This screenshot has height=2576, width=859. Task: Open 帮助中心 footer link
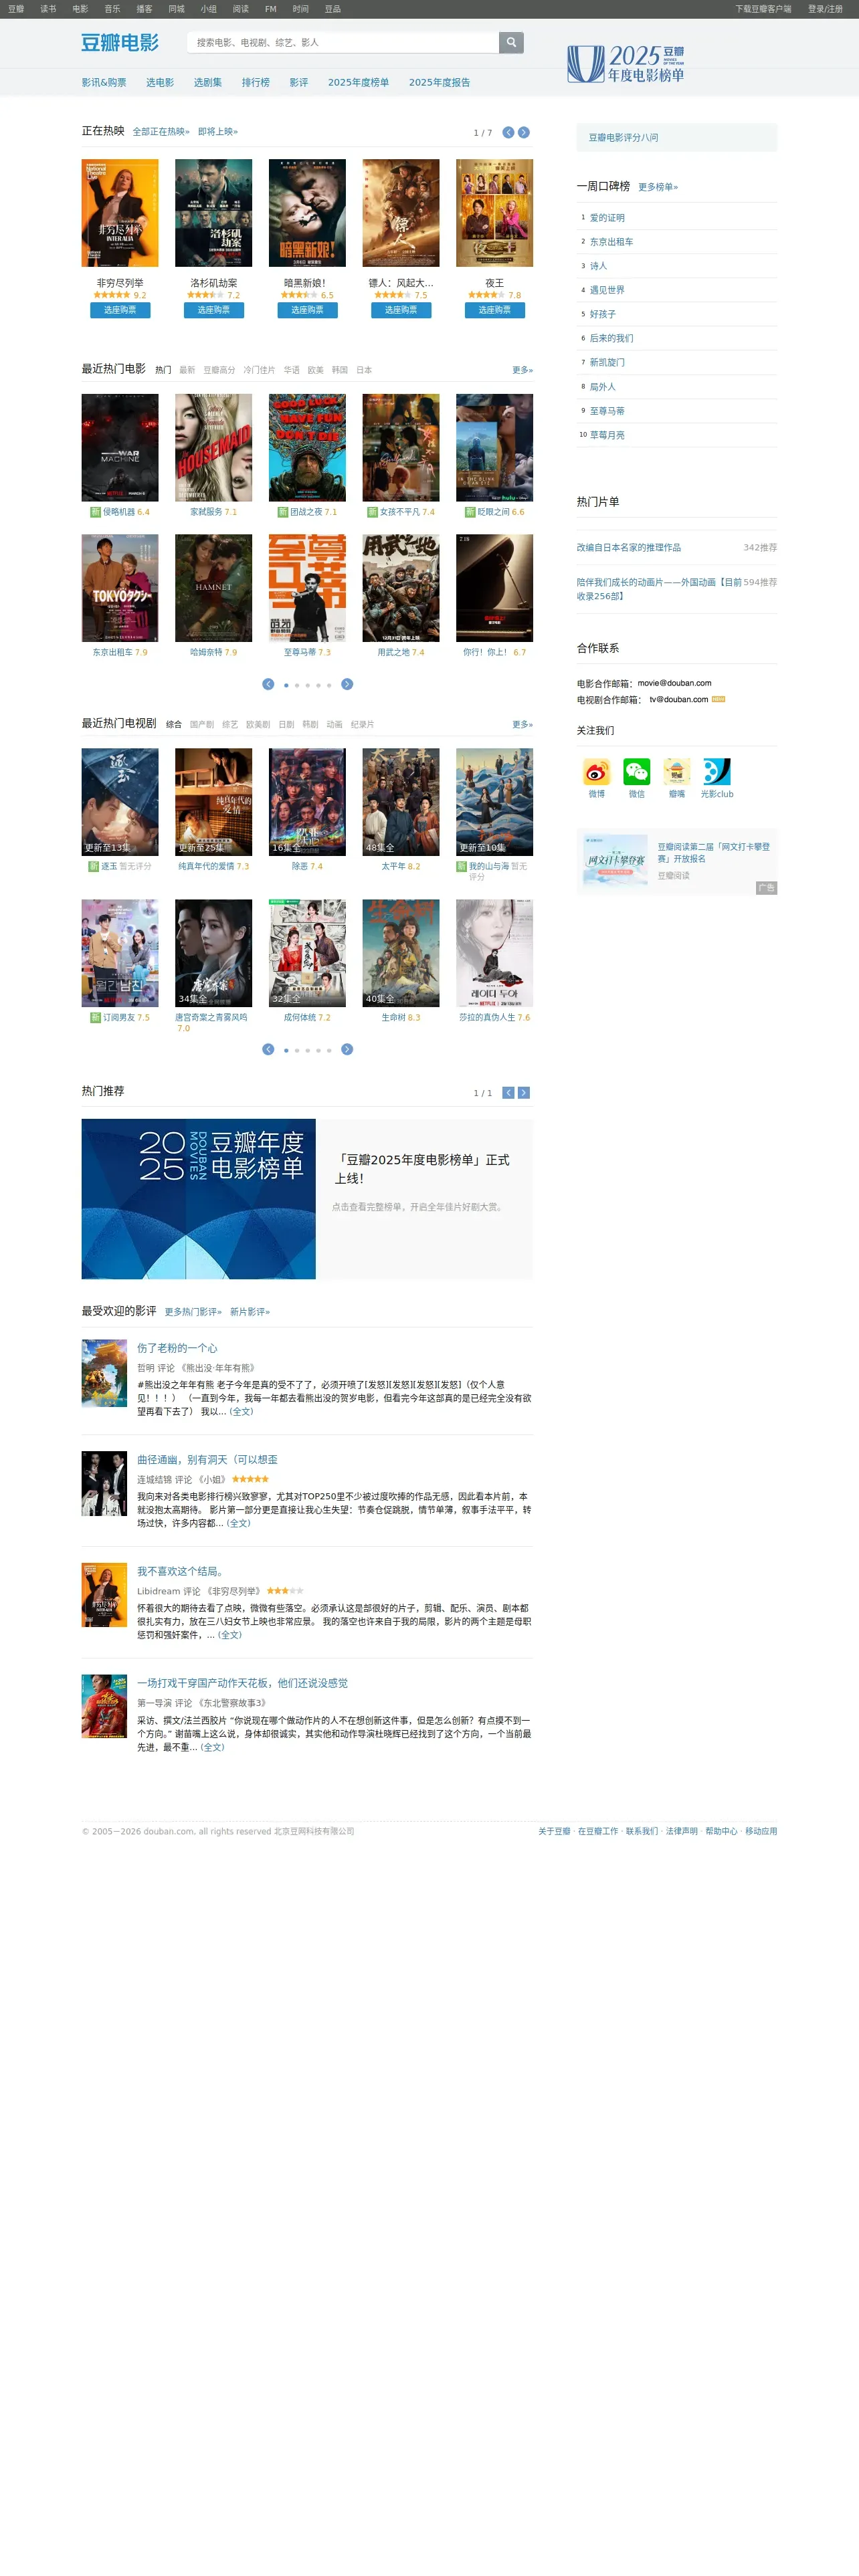coord(721,1832)
